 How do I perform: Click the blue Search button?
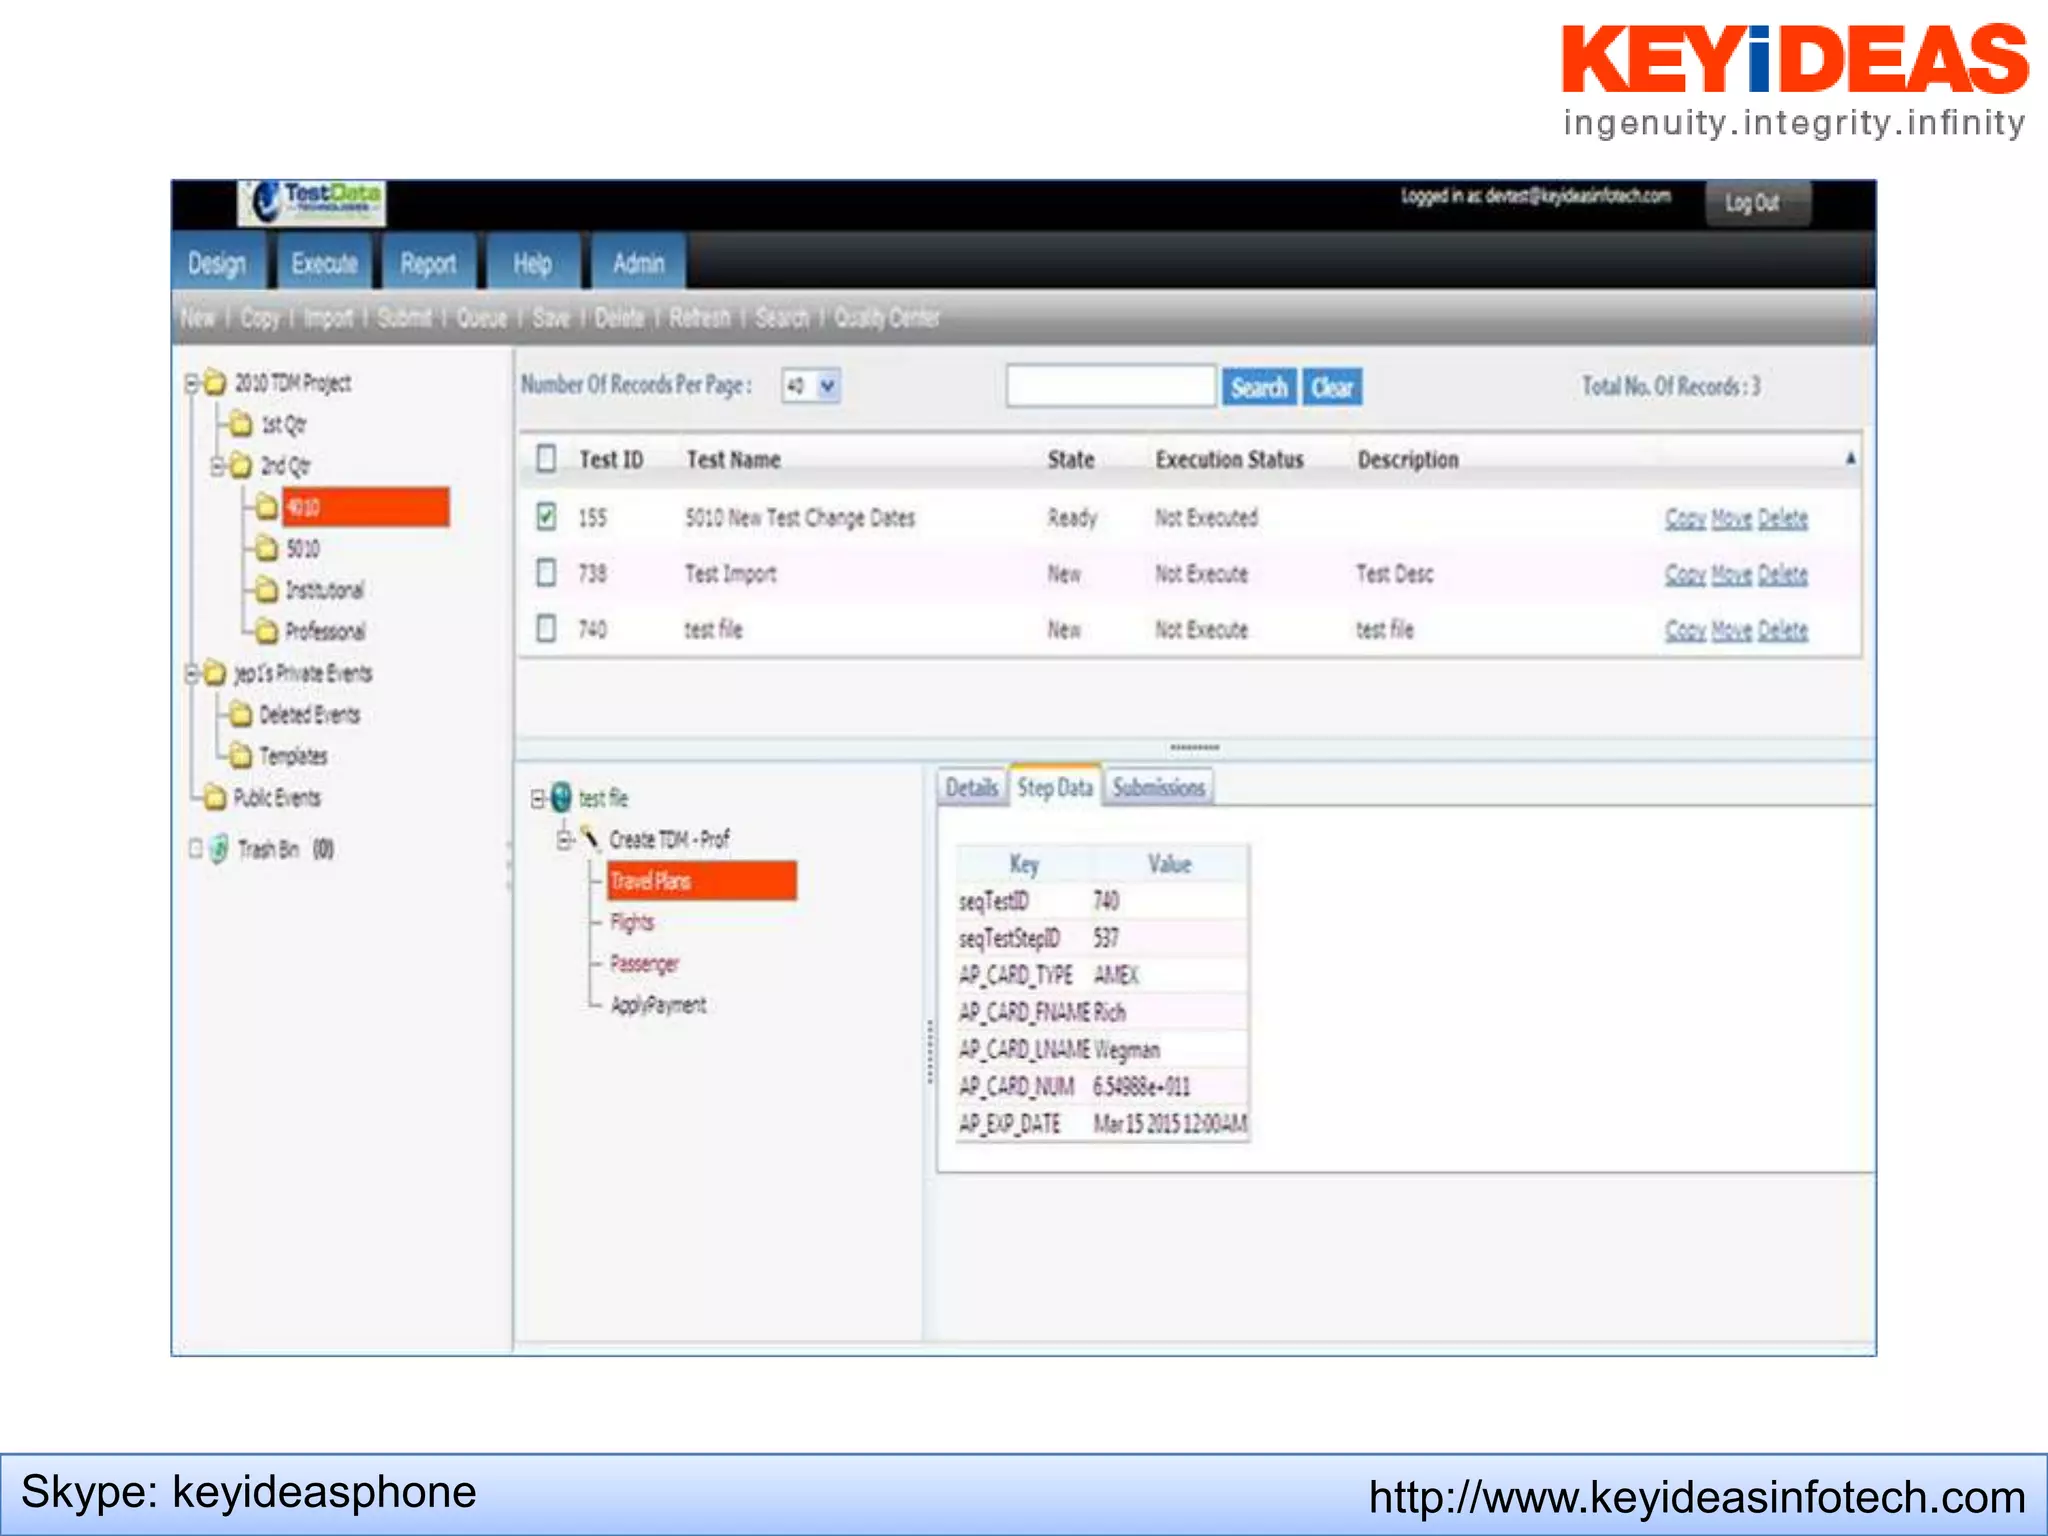1259,387
